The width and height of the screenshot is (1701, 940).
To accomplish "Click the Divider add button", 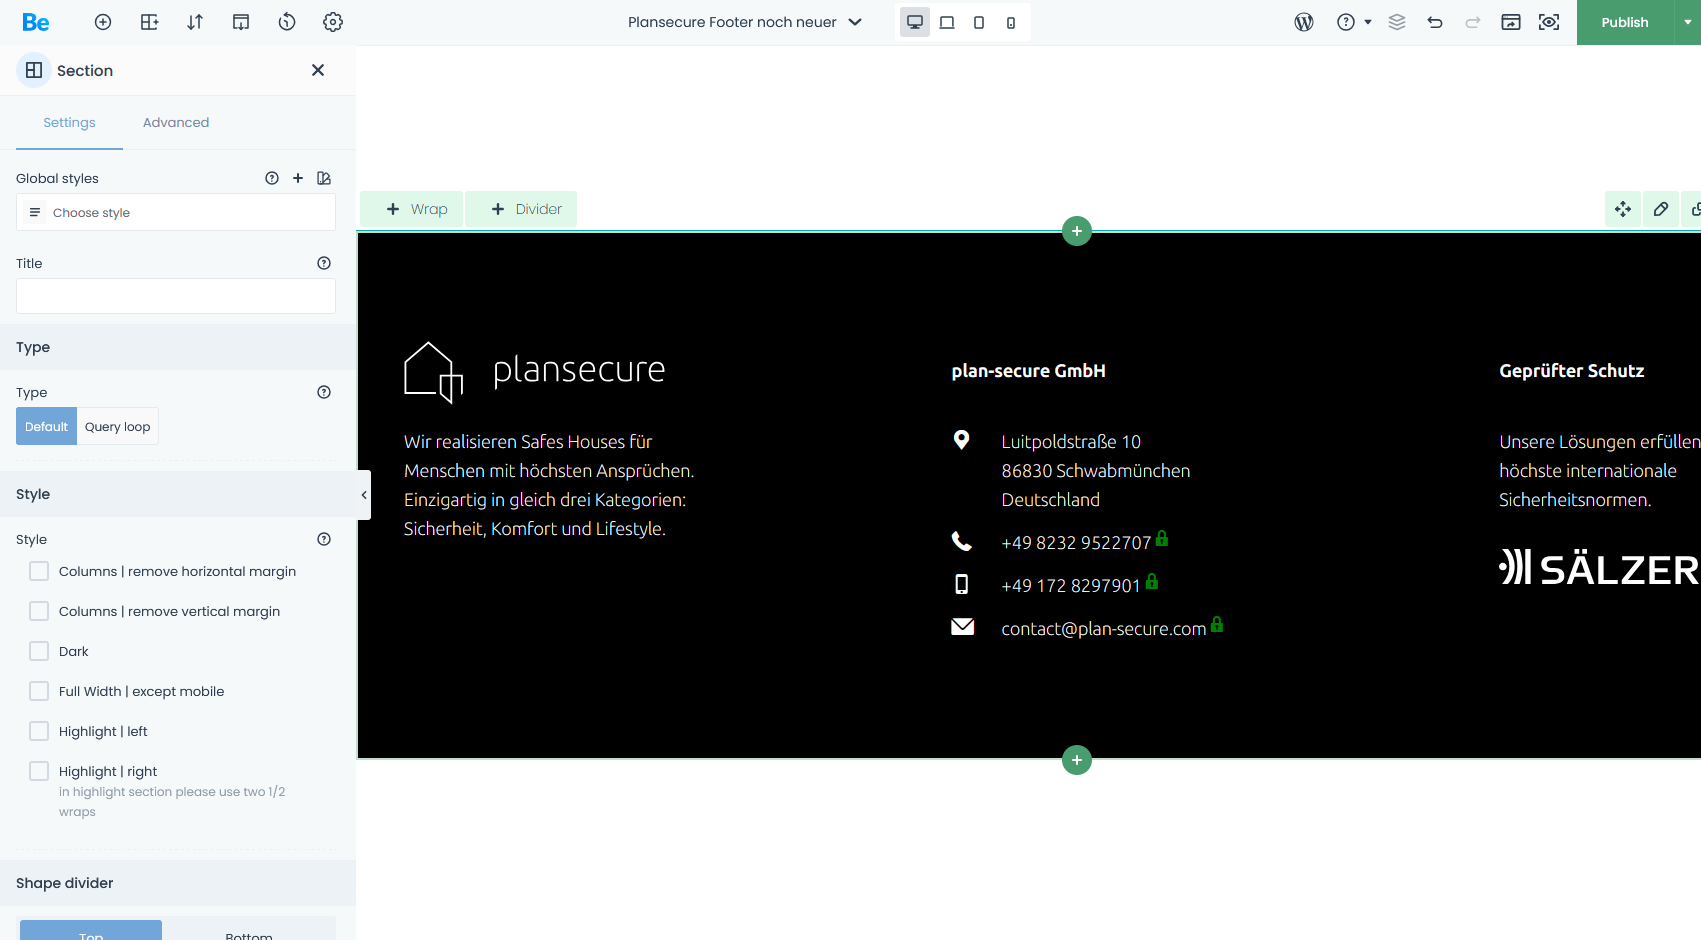I will point(526,209).
